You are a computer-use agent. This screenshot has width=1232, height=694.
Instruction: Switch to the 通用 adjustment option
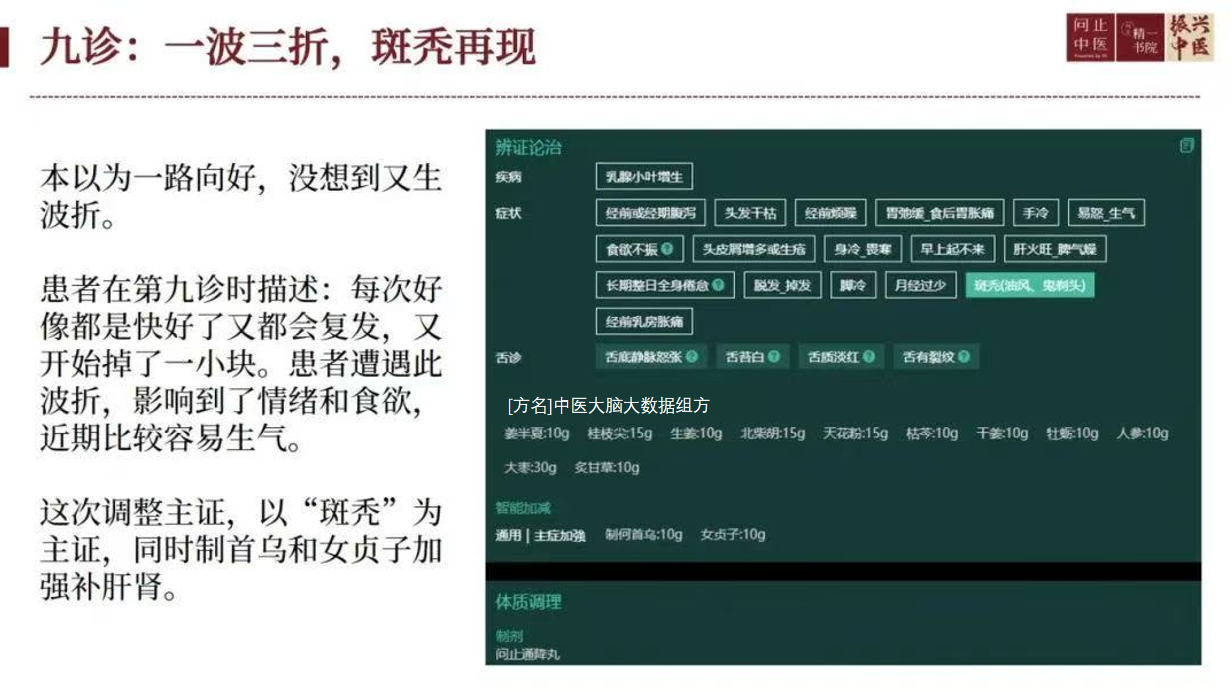(x=508, y=535)
